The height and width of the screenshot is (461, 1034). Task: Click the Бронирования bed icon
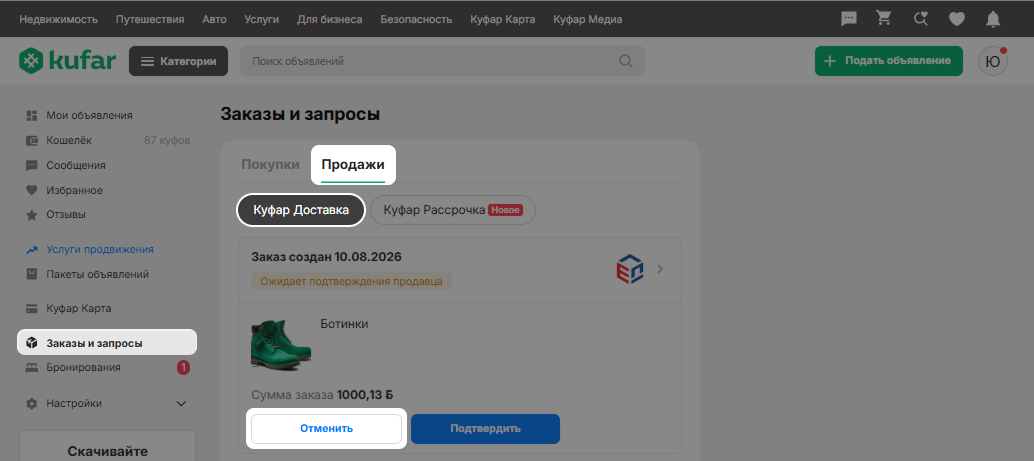31,368
